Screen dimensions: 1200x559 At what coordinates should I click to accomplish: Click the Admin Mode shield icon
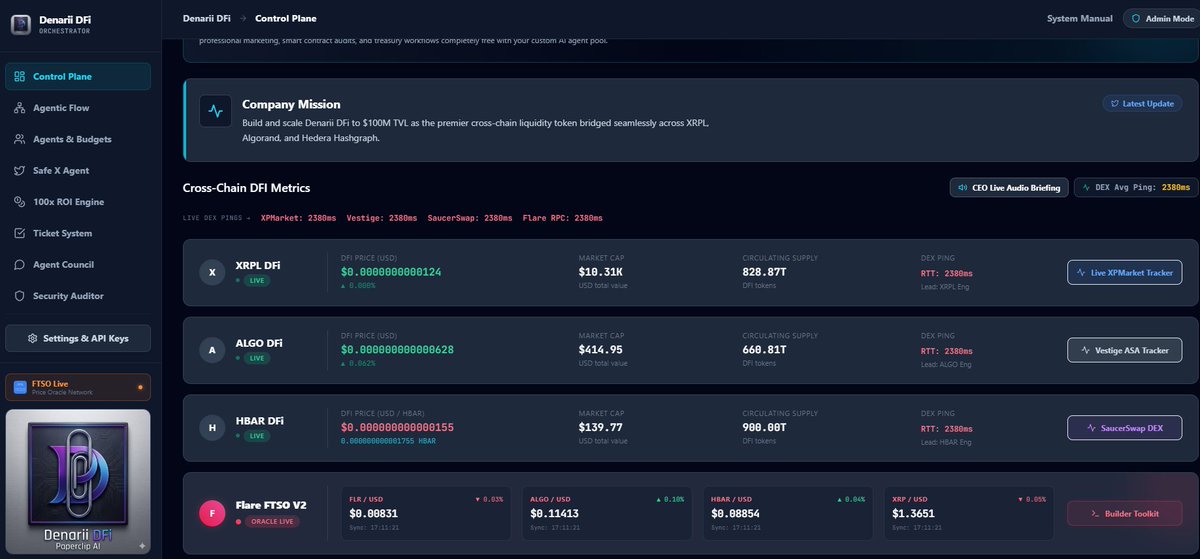click(x=1136, y=18)
